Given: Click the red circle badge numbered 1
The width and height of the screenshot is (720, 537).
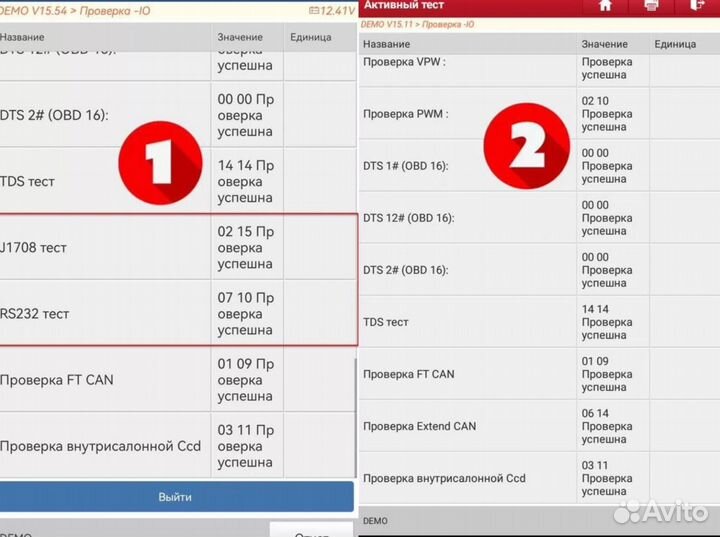Looking at the screenshot, I should [161, 161].
